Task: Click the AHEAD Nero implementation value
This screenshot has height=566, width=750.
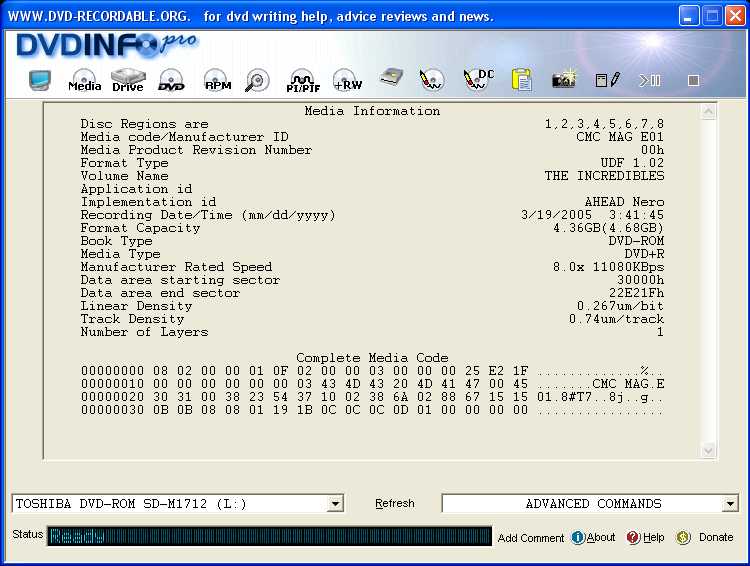Action: pyautogui.click(x=624, y=202)
